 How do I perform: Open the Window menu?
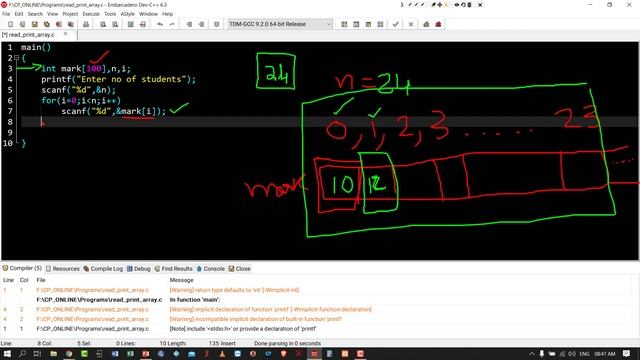pos(148,14)
